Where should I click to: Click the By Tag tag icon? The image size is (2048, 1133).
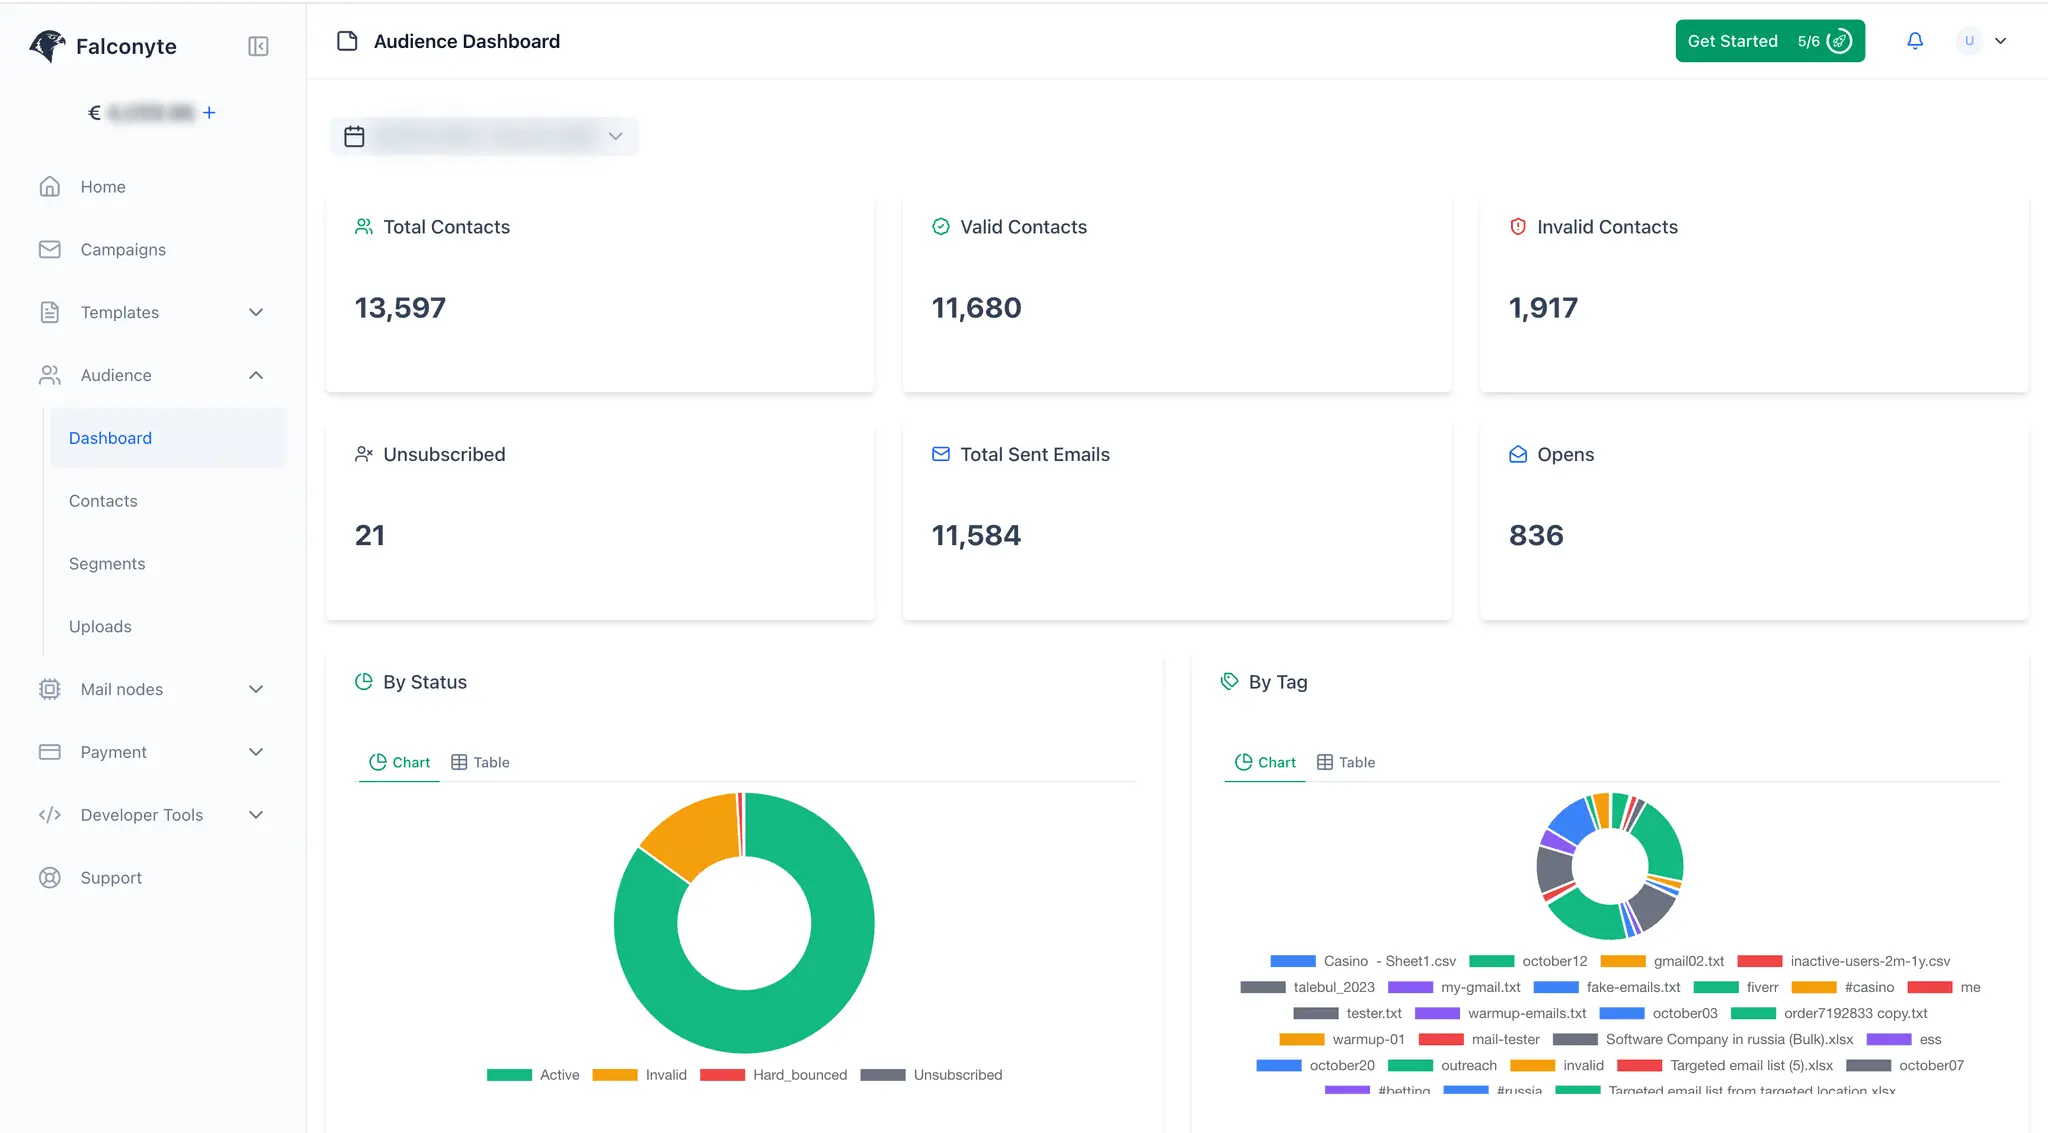[x=1230, y=682]
